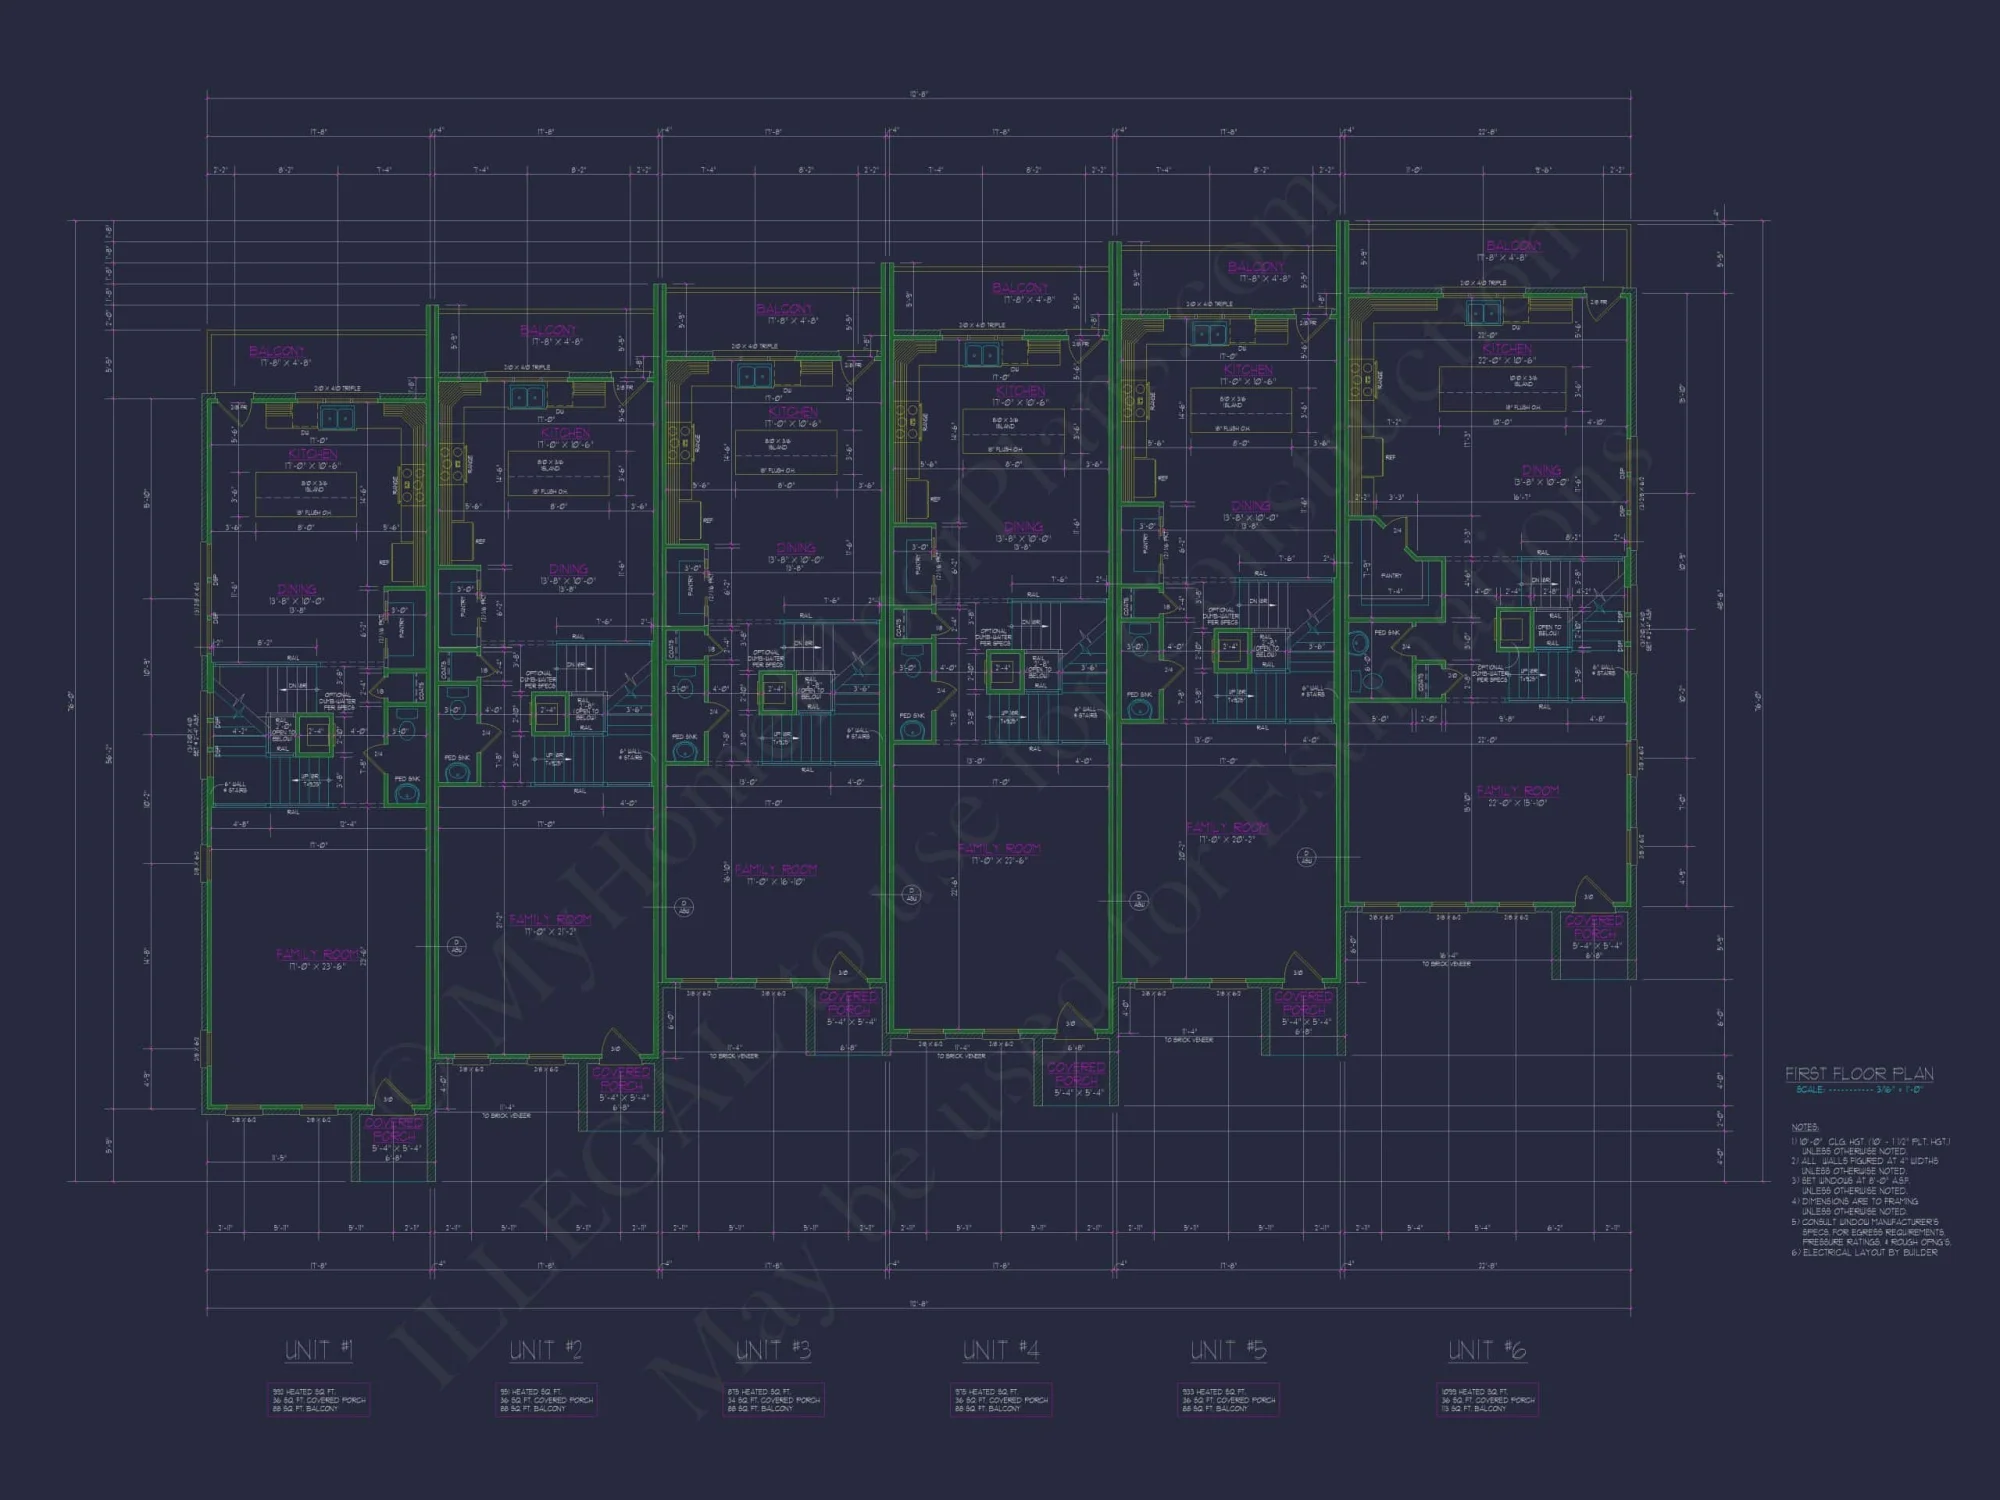The image size is (2000, 1500).
Task: Select the double sink symbol on Unit #1 balcony wall
Action: coord(338,416)
